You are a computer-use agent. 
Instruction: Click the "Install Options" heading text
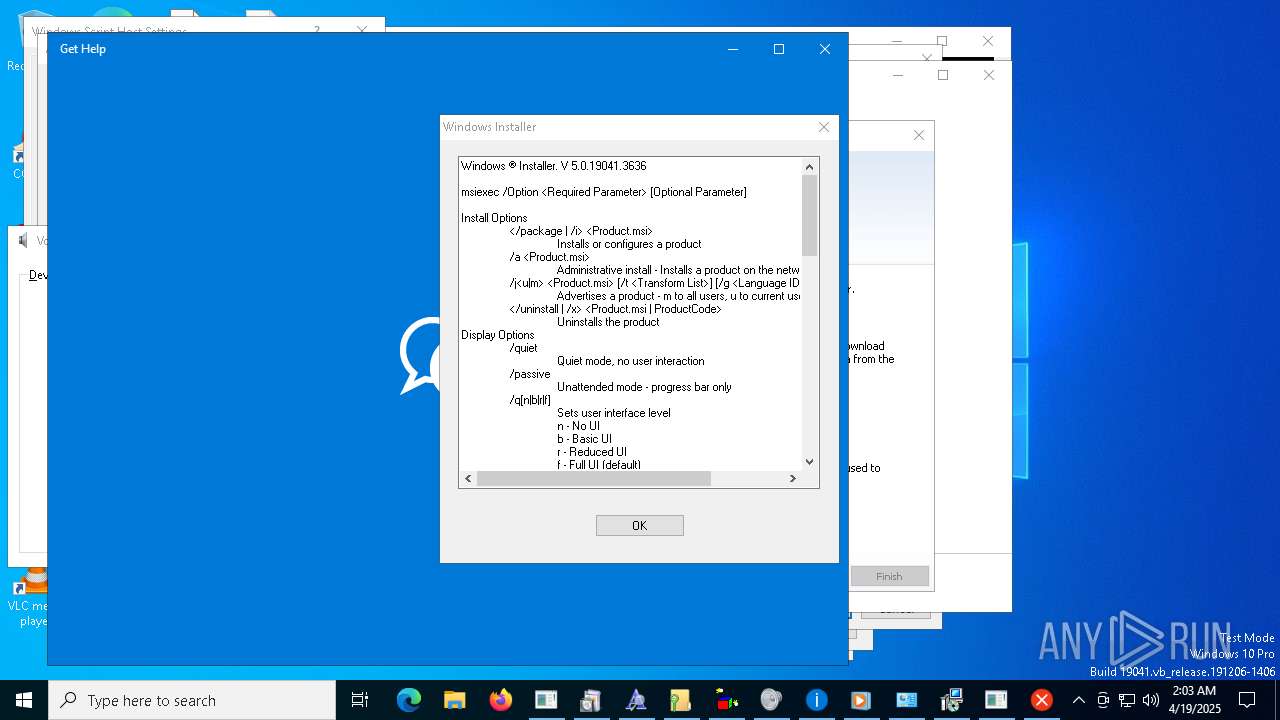coord(494,218)
